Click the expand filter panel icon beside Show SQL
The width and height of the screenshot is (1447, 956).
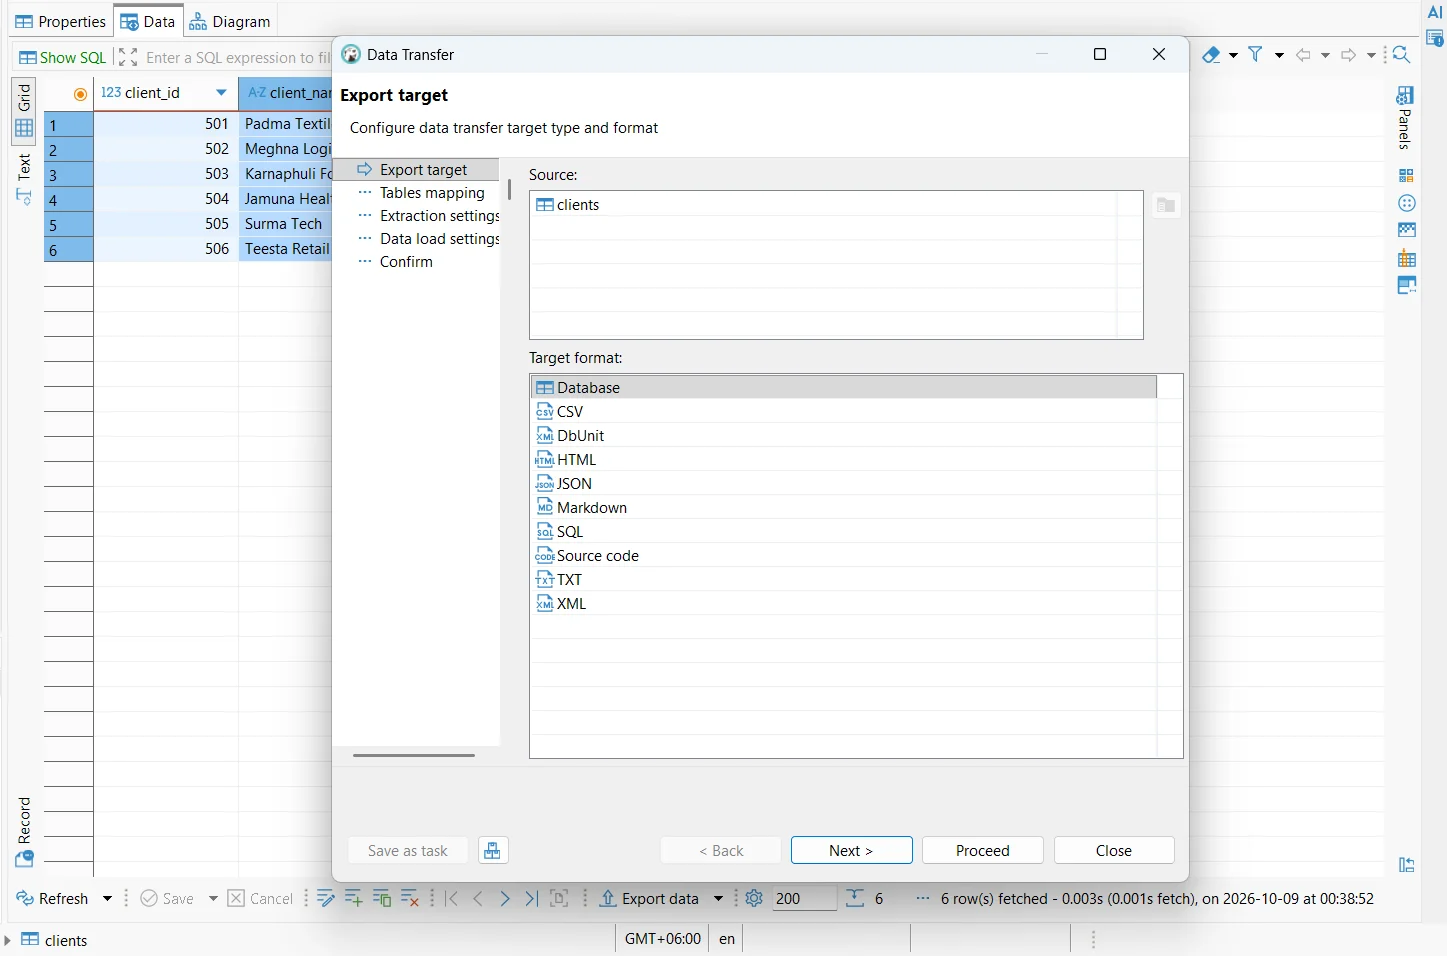pyautogui.click(x=128, y=57)
